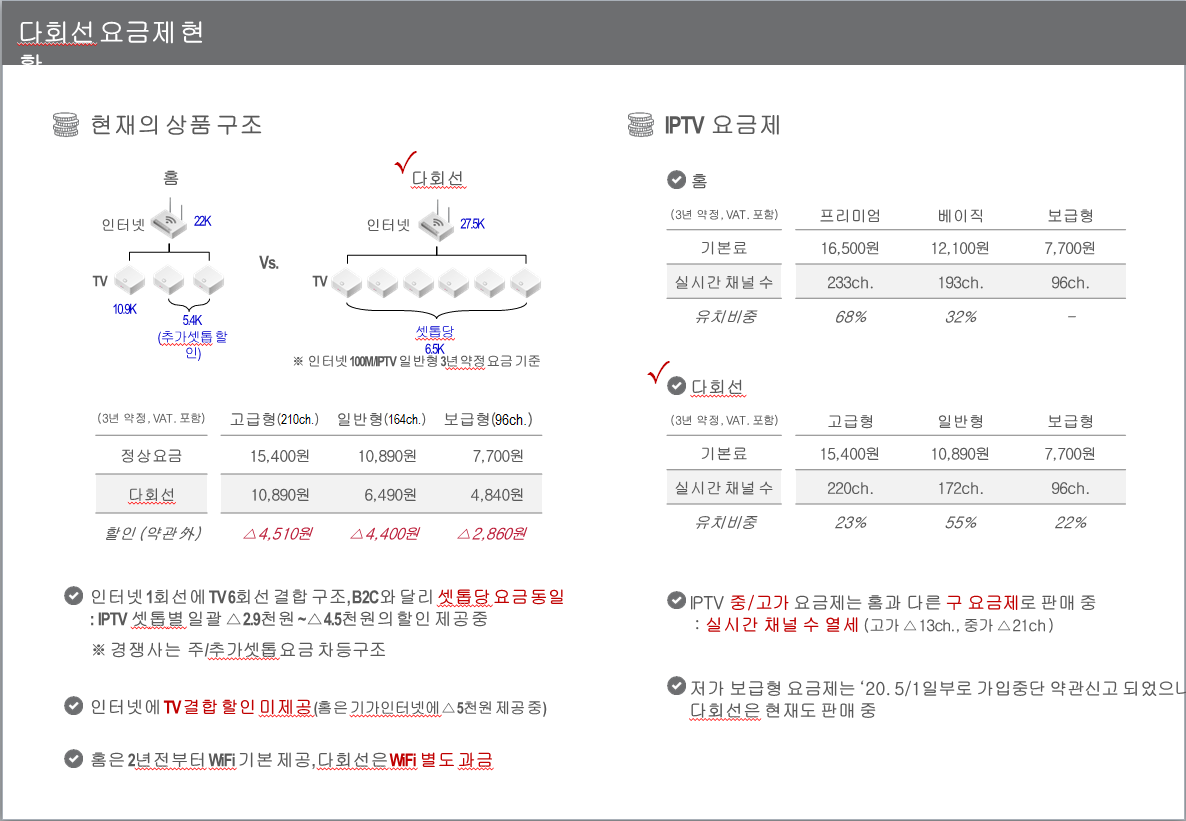This screenshot has width=1186, height=821.
Task: Click the 233ch. channel count cell
Action: (850, 283)
